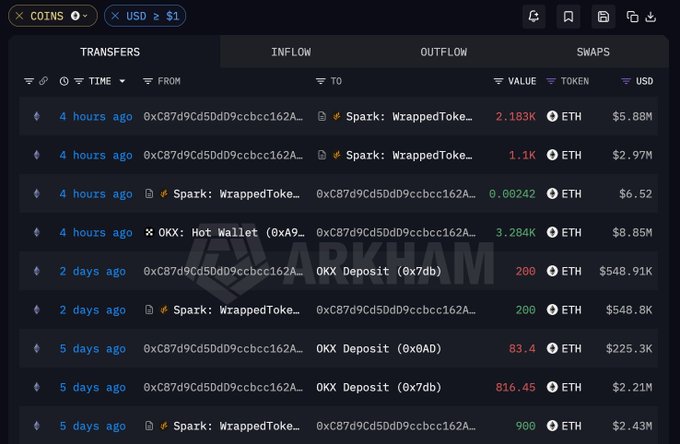
Task: Click Ethereum chain icon in $548.91K row
Action: [x=37, y=271]
